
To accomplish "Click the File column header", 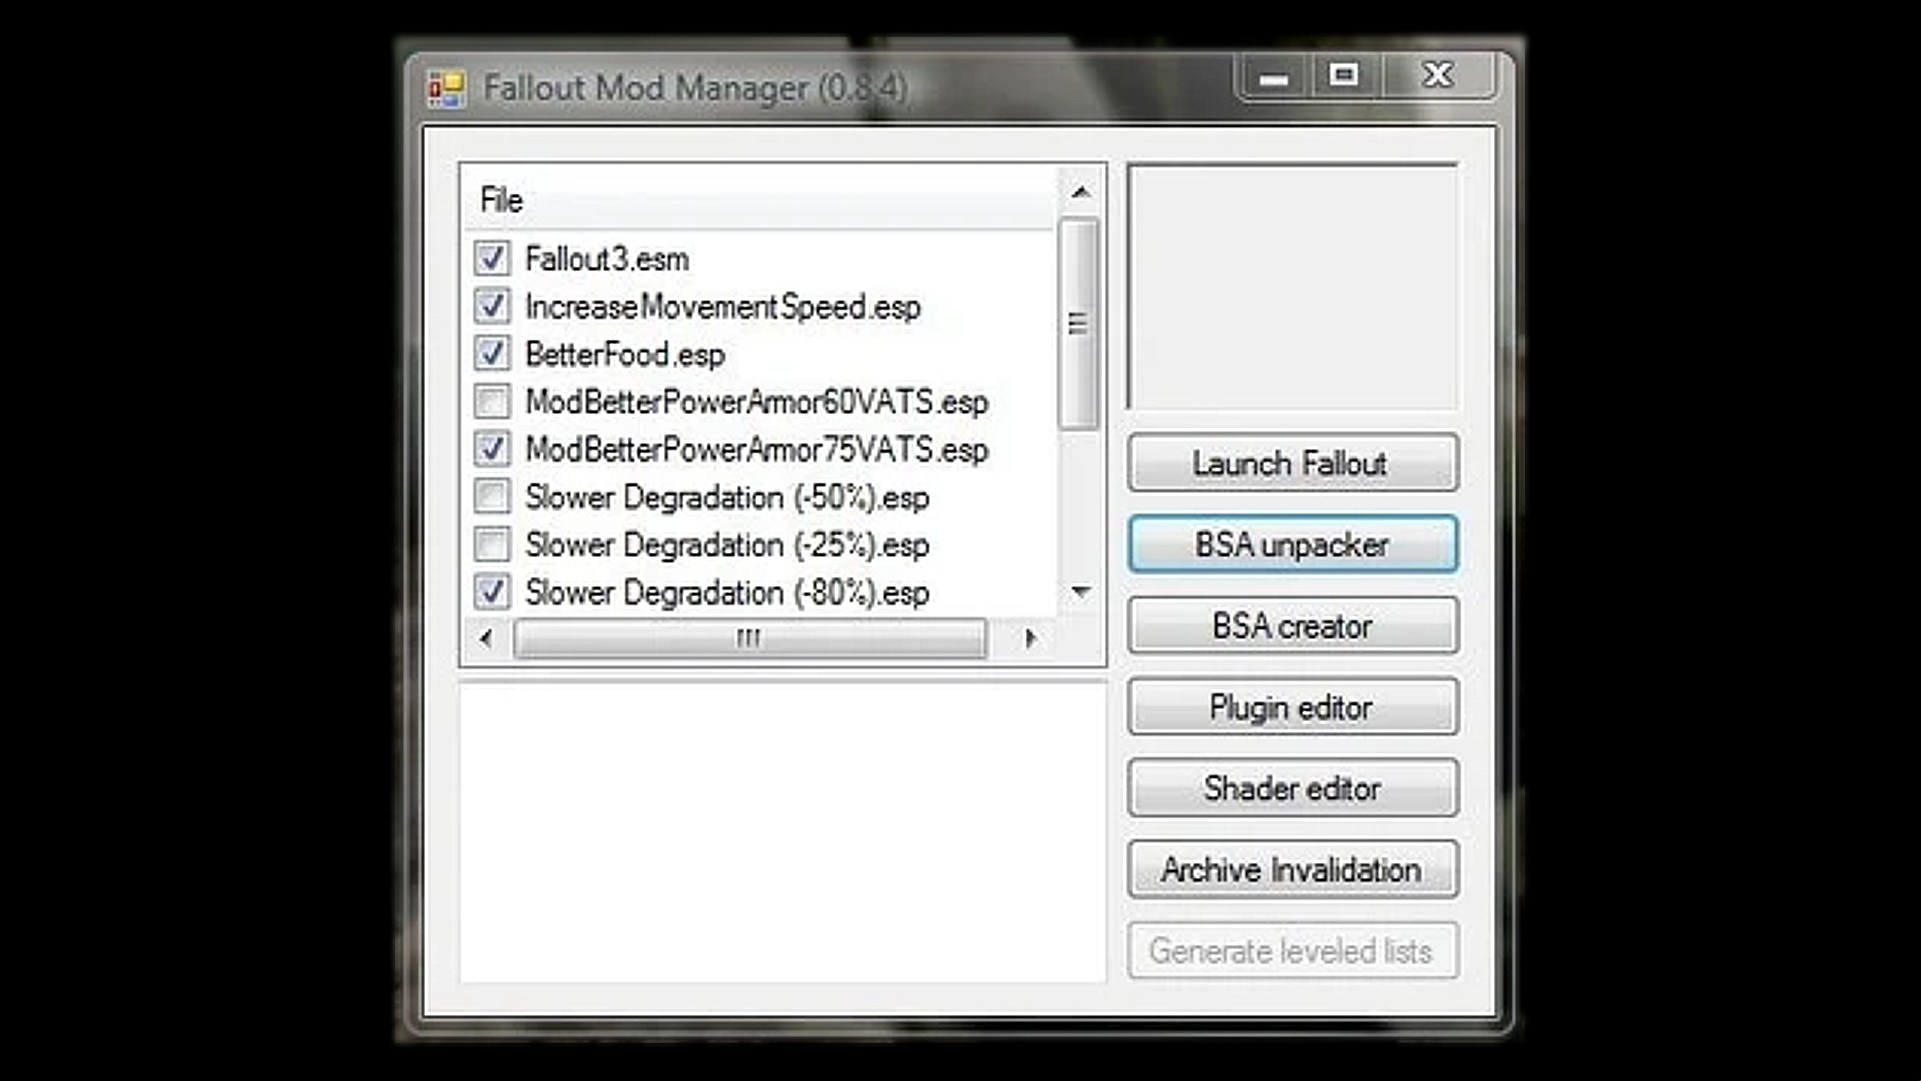I will coord(758,200).
